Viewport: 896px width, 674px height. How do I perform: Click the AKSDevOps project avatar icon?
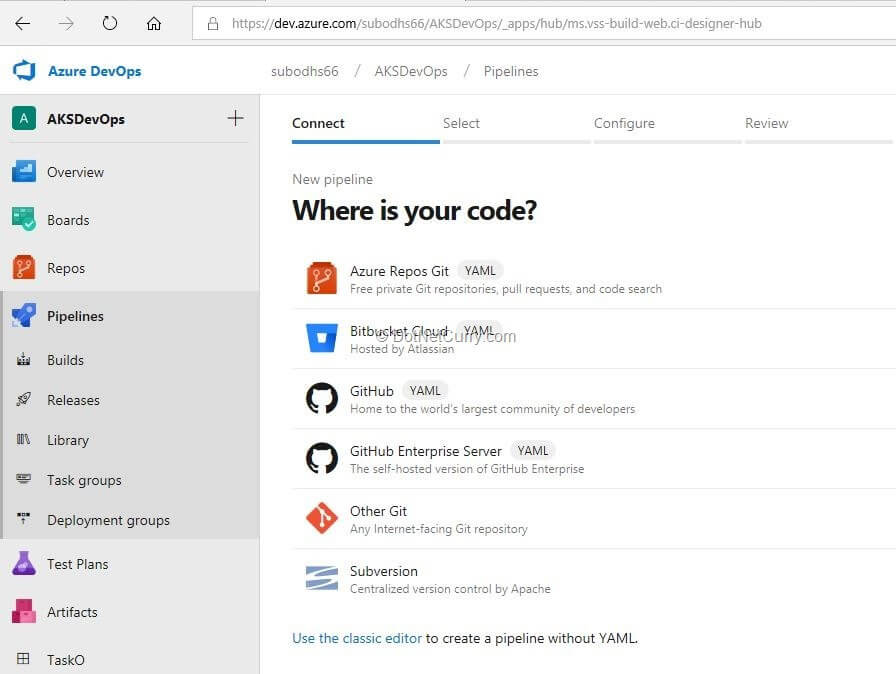(x=23, y=118)
